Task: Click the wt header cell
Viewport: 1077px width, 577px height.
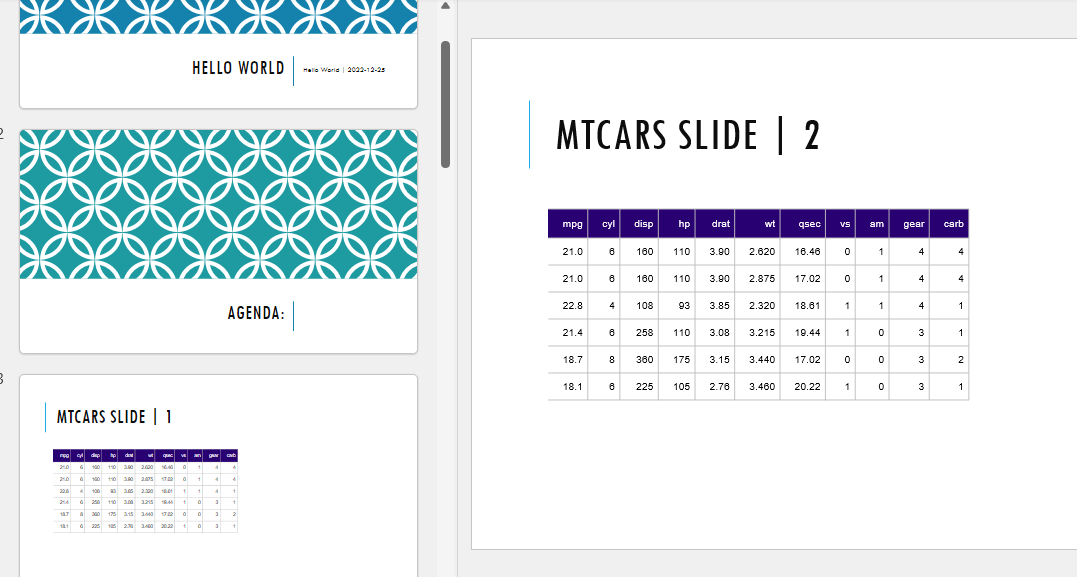Action: [x=758, y=224]
